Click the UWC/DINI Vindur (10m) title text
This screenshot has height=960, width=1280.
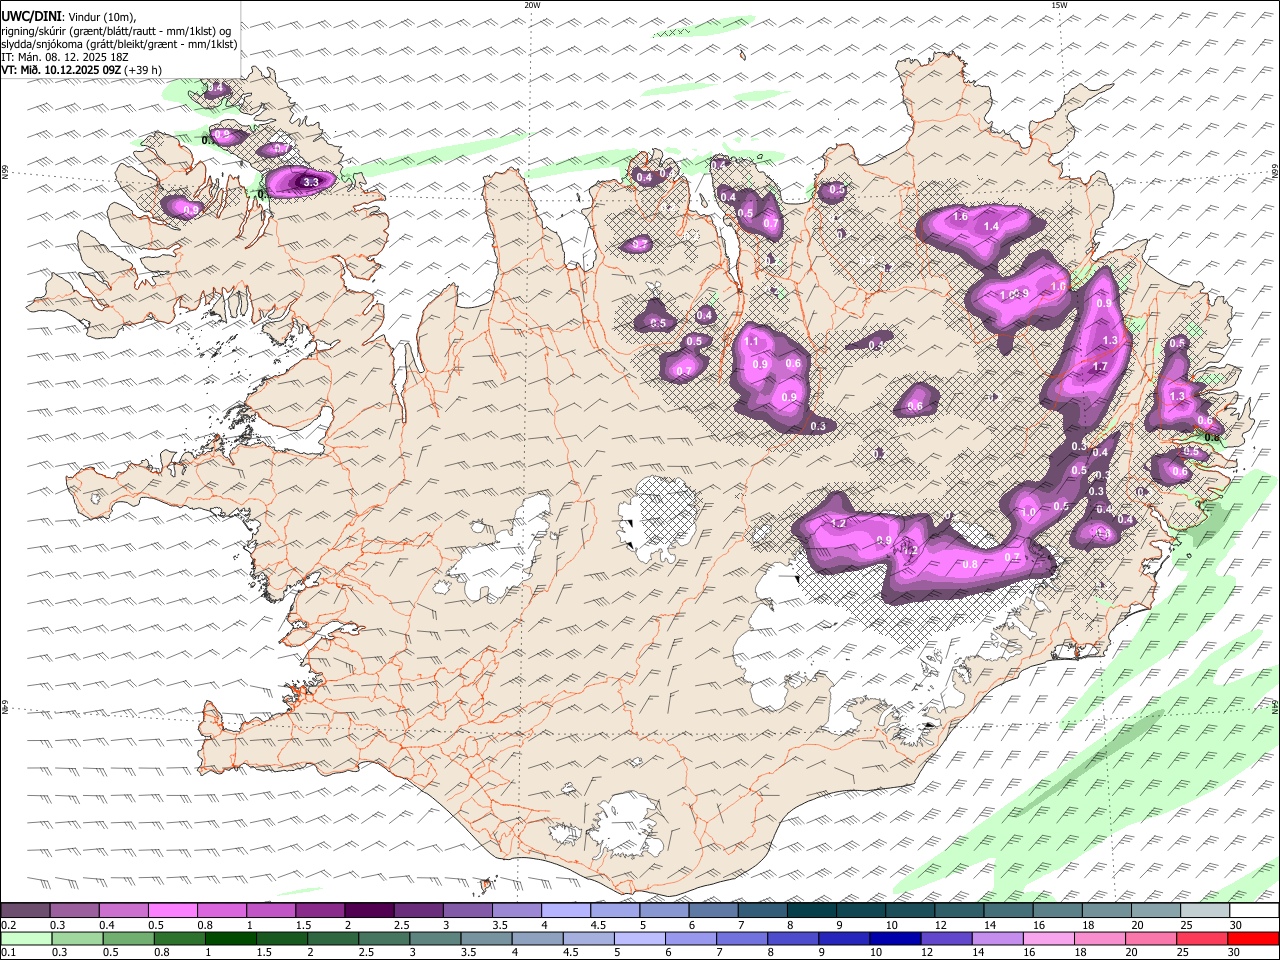tap(68, 17)
